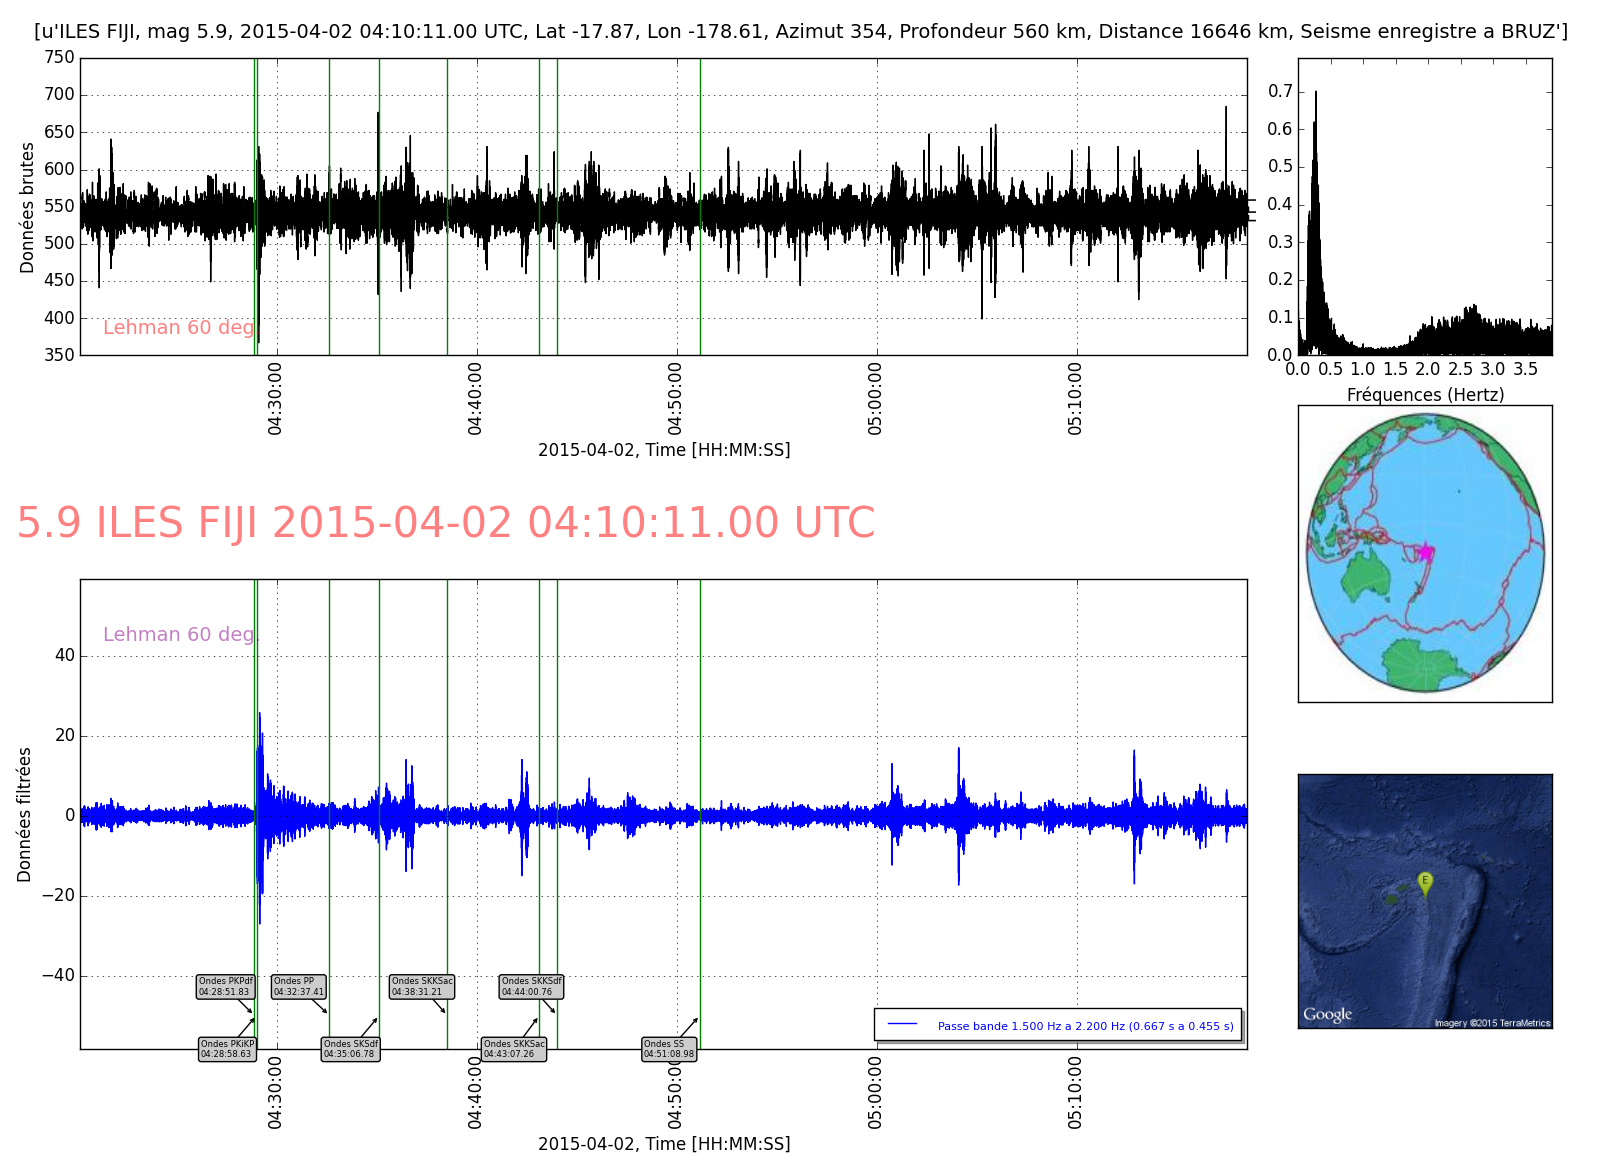Image resolution: width=1600 pixels, height=1166 pixels.
Task: Click the yellow pin marker on the satellite map
Action: (x=1425, y=882)
